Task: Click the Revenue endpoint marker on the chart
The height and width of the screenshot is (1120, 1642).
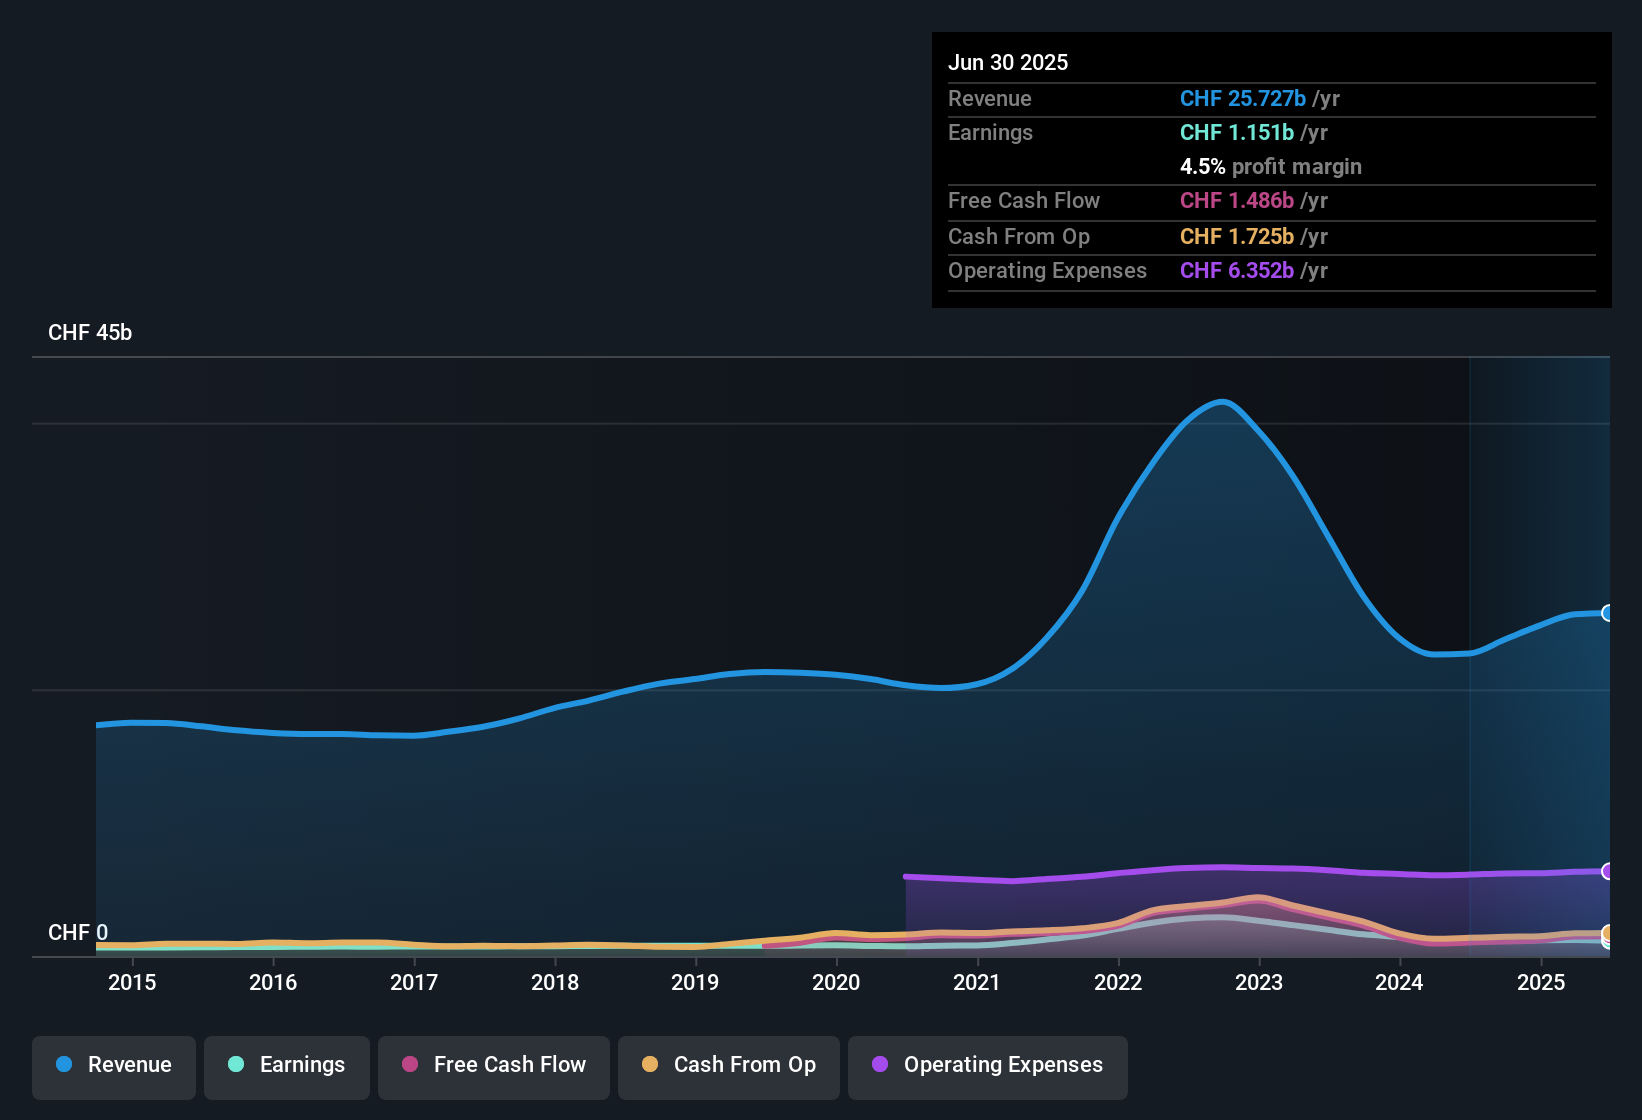Action: coord(1608,612)
